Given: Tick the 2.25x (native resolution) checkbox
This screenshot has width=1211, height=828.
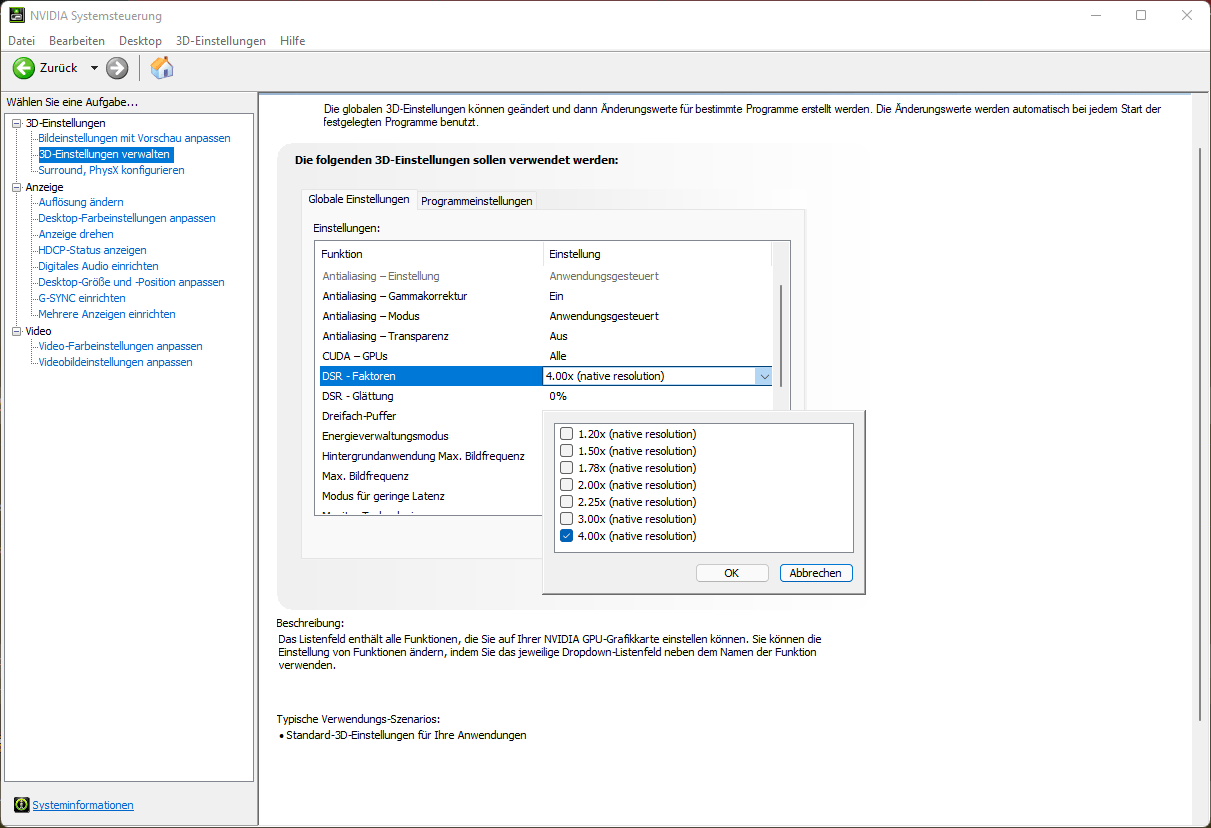Looking at the screenshot, I should (x=567, y=502).
